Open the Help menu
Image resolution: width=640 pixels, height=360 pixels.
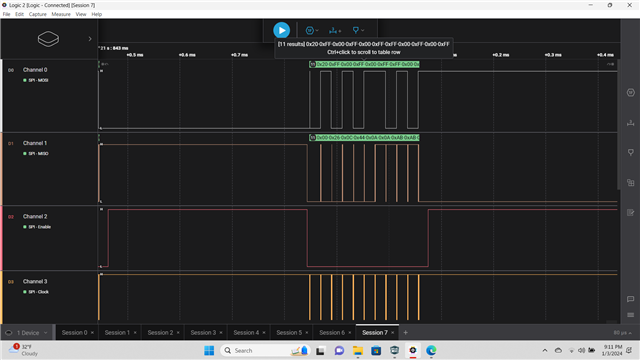click(96, 14)
